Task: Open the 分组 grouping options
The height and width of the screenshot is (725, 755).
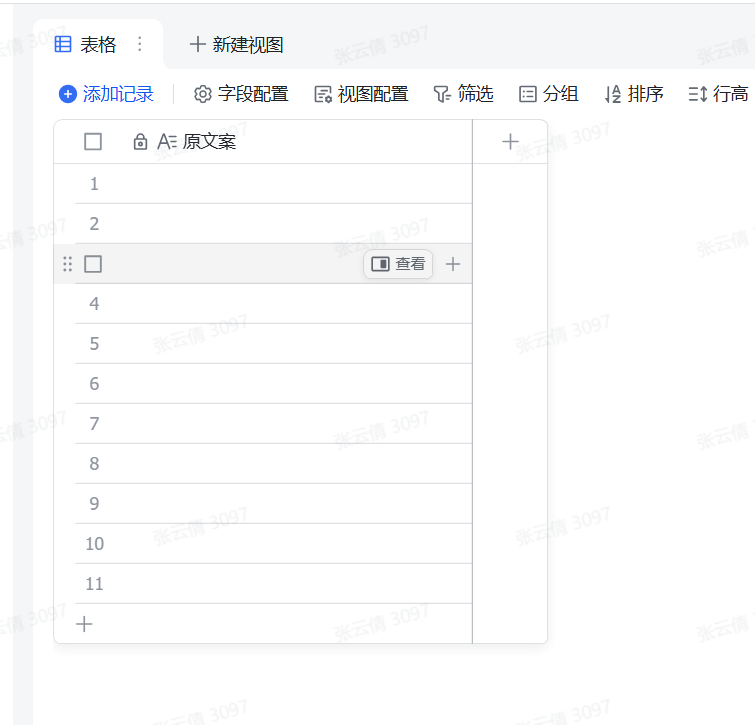Action: pos(548,94)
